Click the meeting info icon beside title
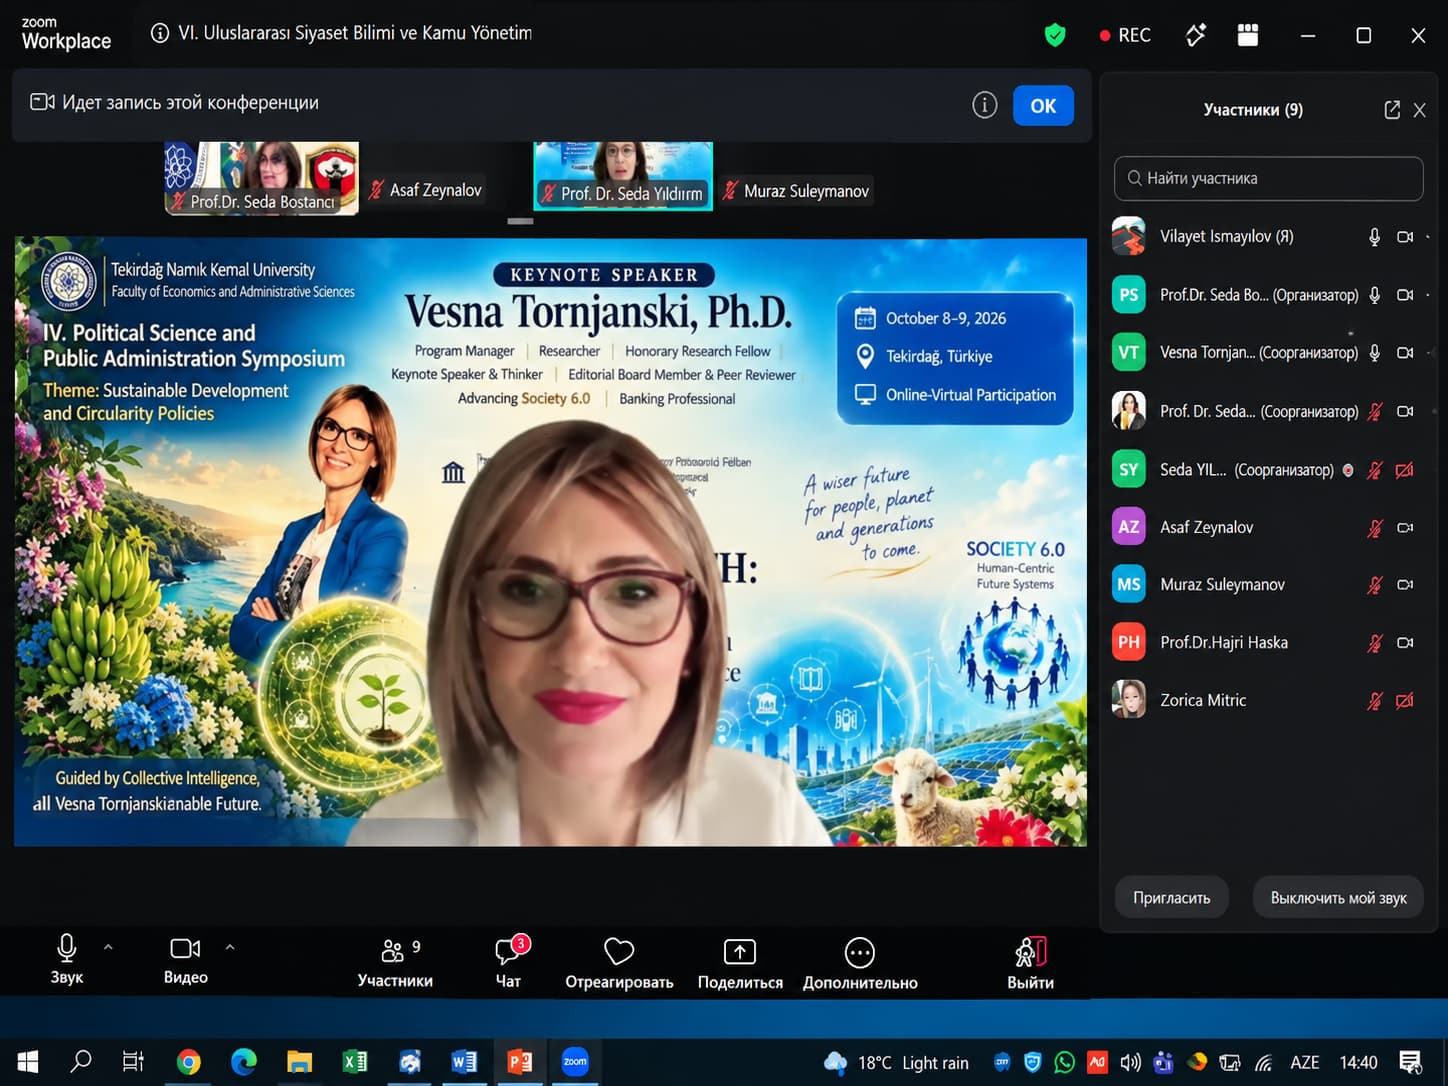The height and width of the screenshot is (1086, 1448). 159,33
